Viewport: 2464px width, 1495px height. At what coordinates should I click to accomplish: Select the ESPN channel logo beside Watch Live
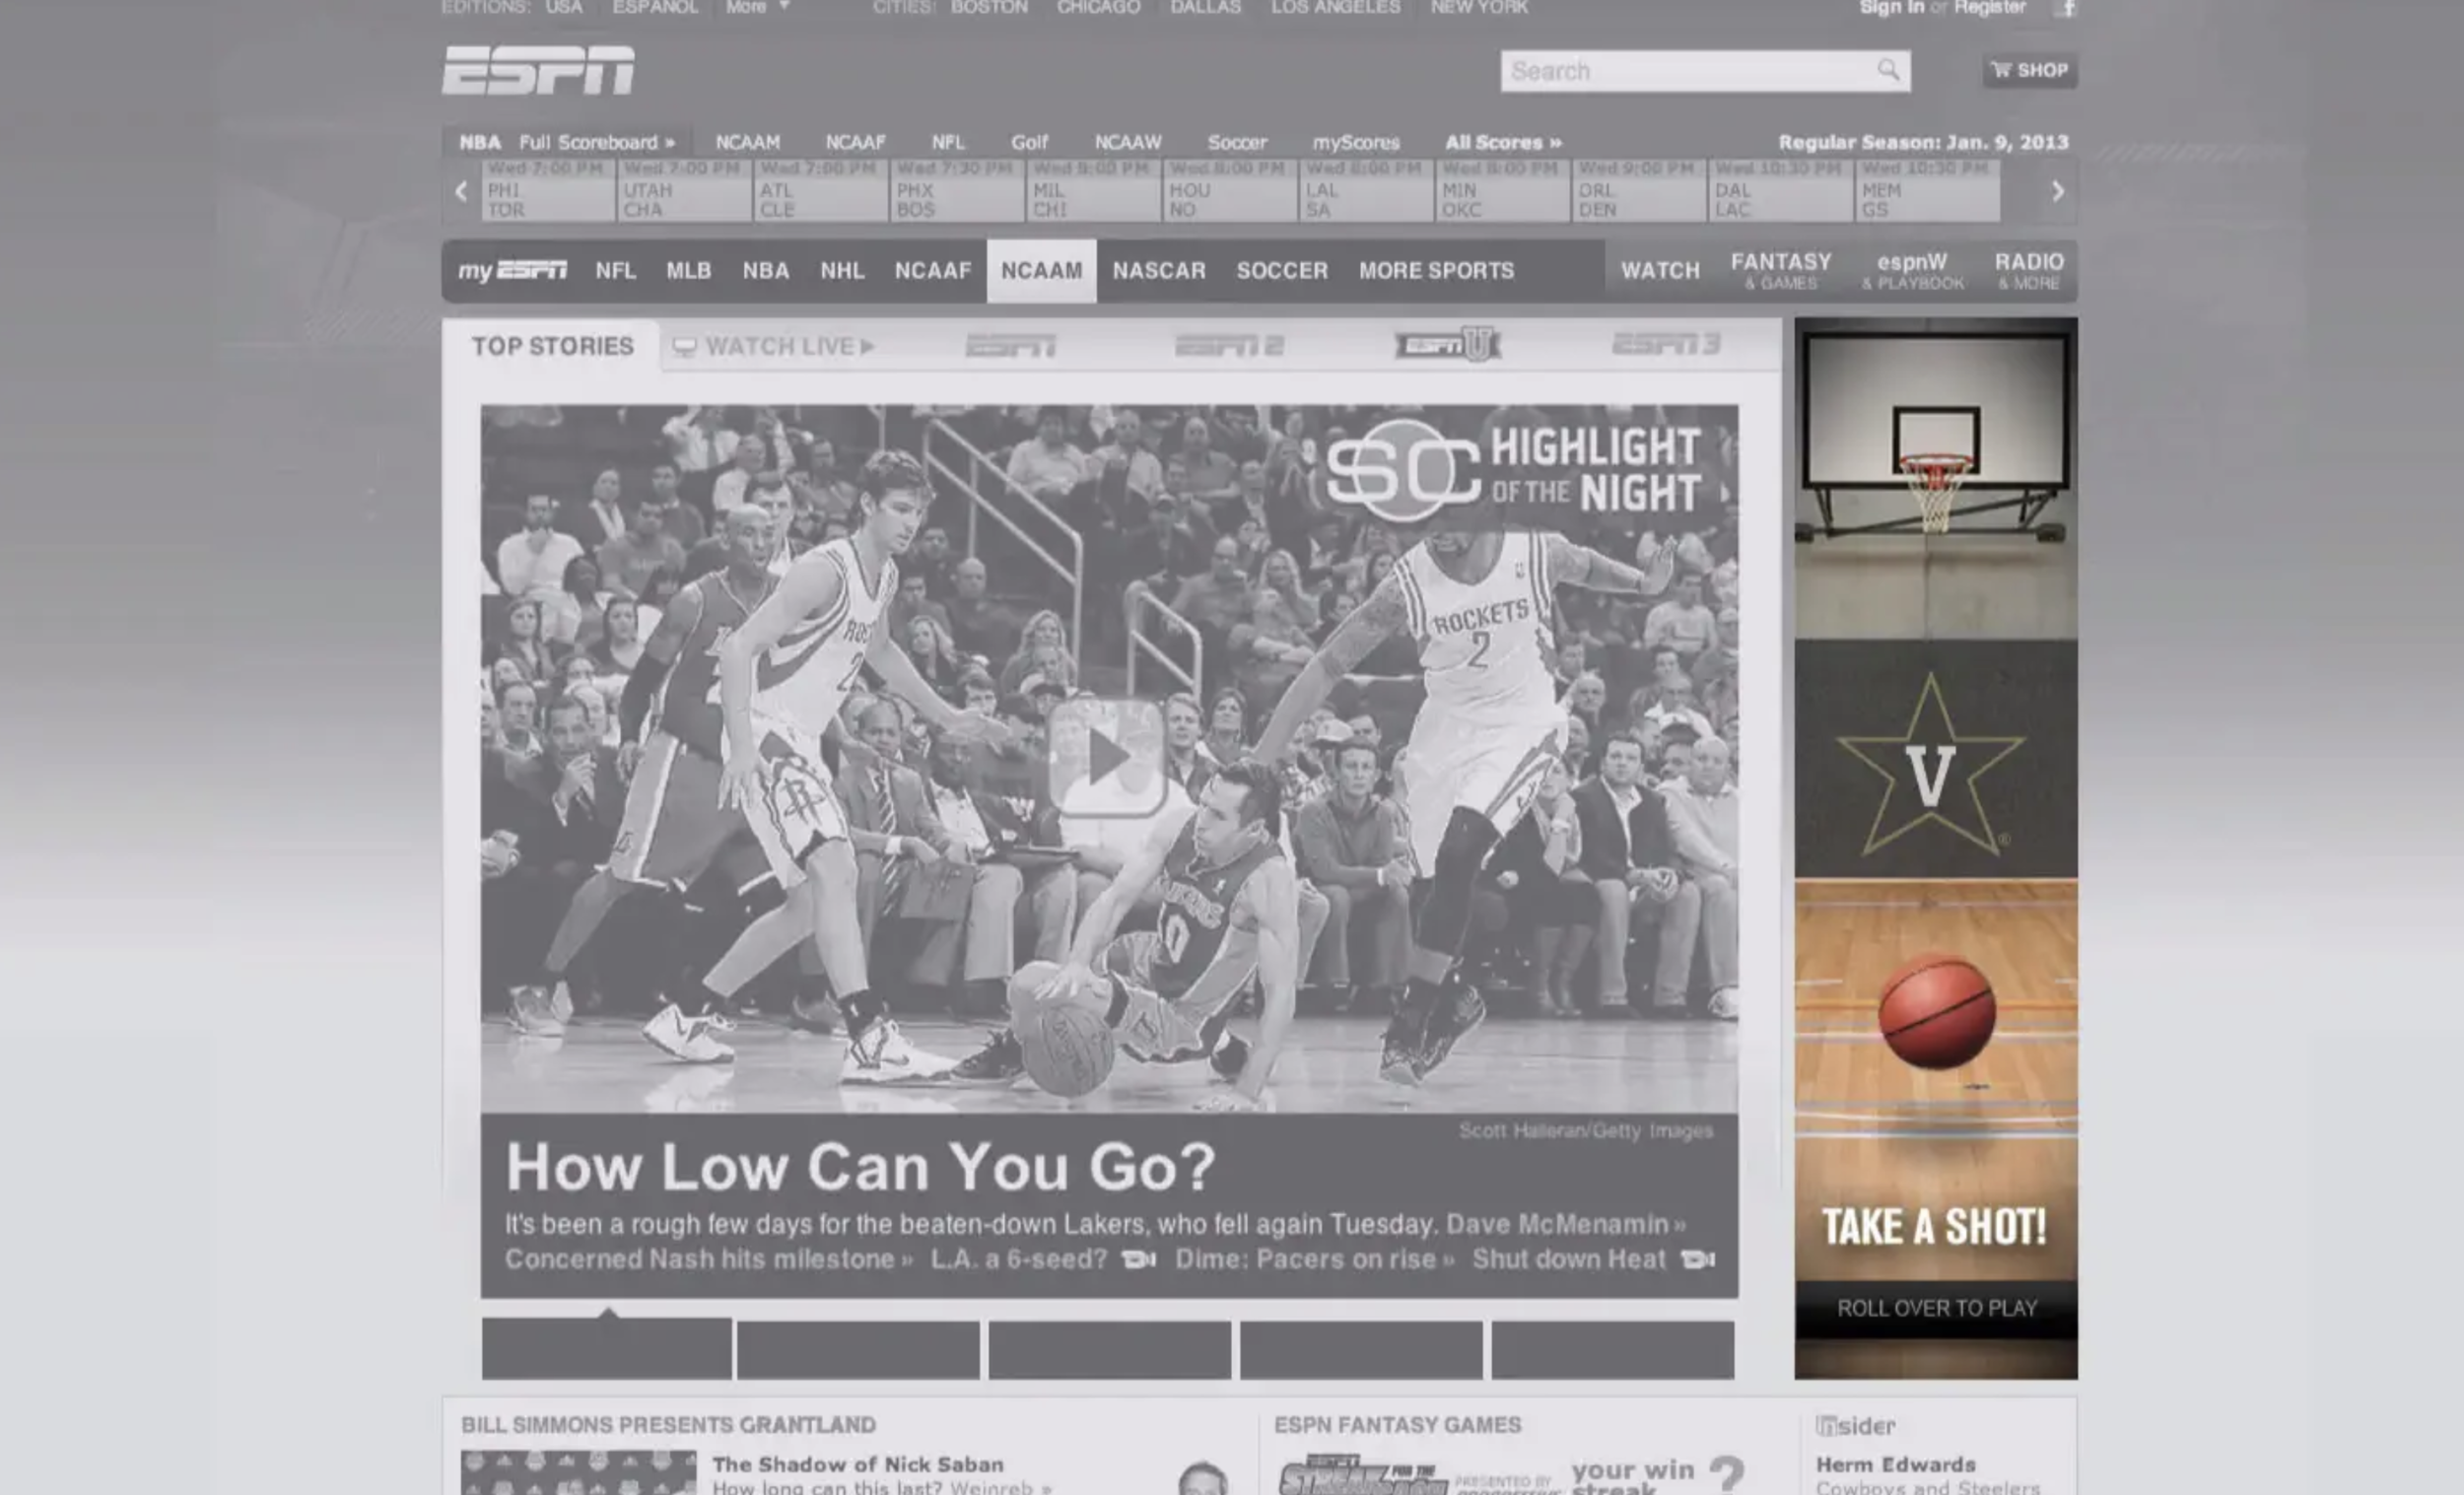1010,346
